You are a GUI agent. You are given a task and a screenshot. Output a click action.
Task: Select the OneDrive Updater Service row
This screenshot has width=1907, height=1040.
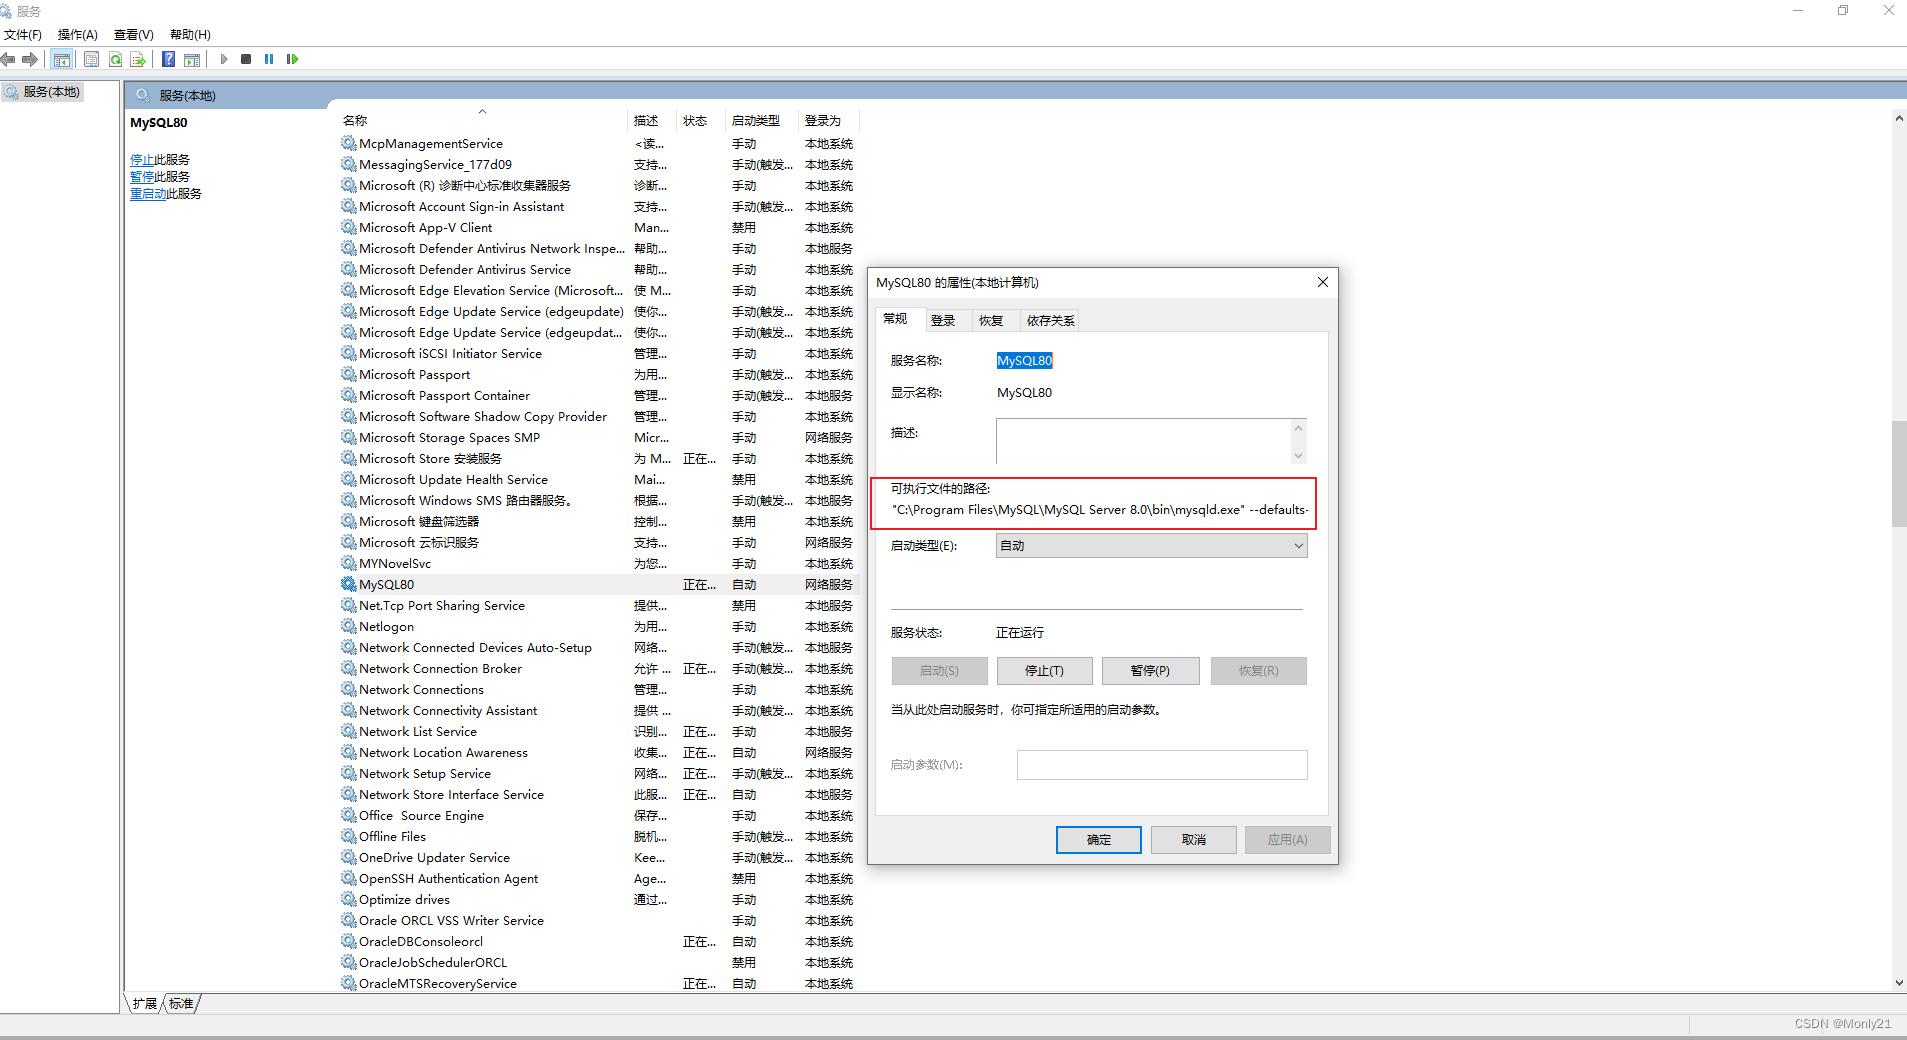[x=598, y=857]
